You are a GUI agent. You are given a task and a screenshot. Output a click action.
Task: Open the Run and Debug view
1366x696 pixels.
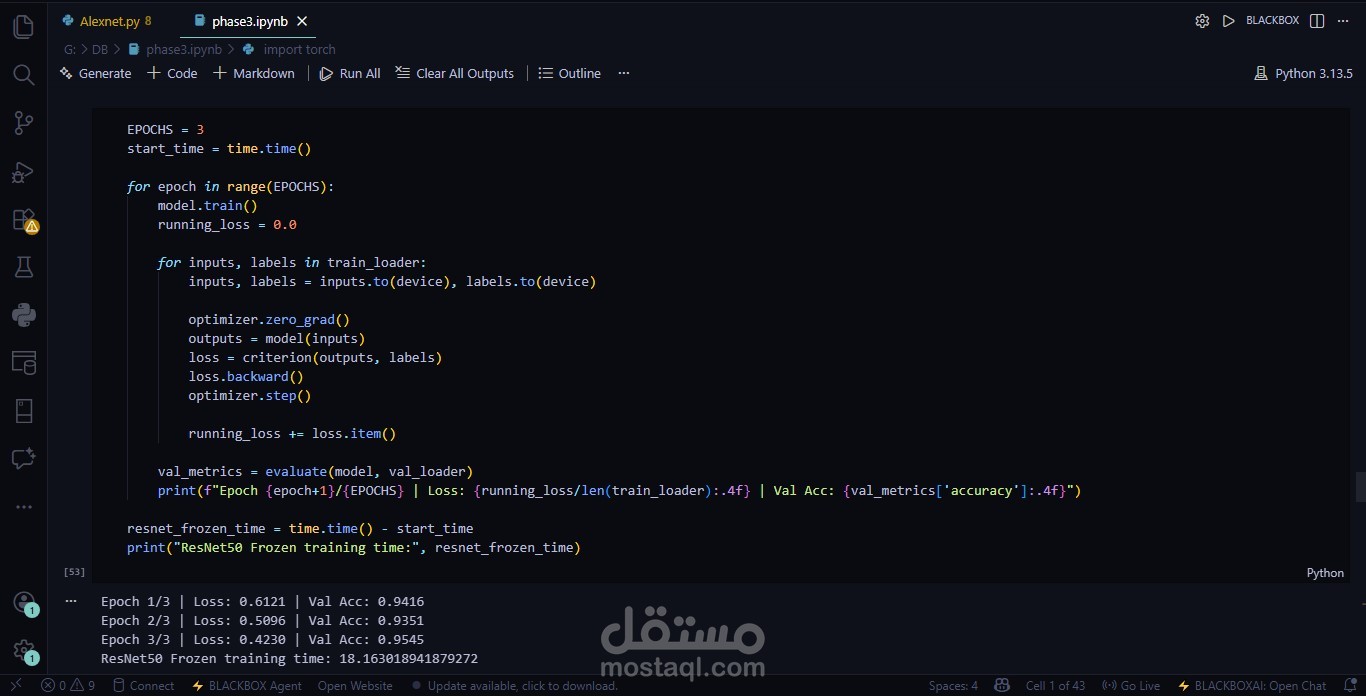click(23, 172)
